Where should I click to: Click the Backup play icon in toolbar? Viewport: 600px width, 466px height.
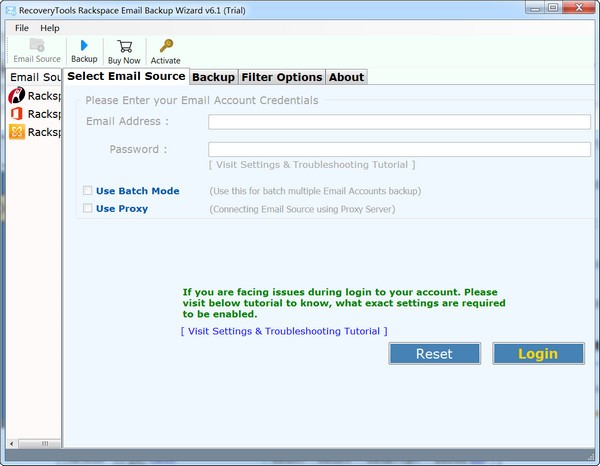pyautogui.click(x=84, y=46)
